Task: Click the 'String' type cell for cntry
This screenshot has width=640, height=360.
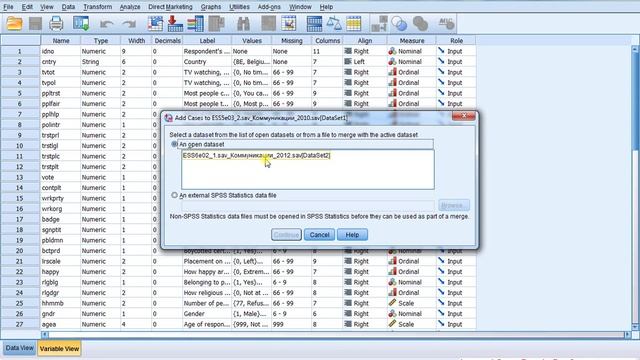Action: coord(100,62)
